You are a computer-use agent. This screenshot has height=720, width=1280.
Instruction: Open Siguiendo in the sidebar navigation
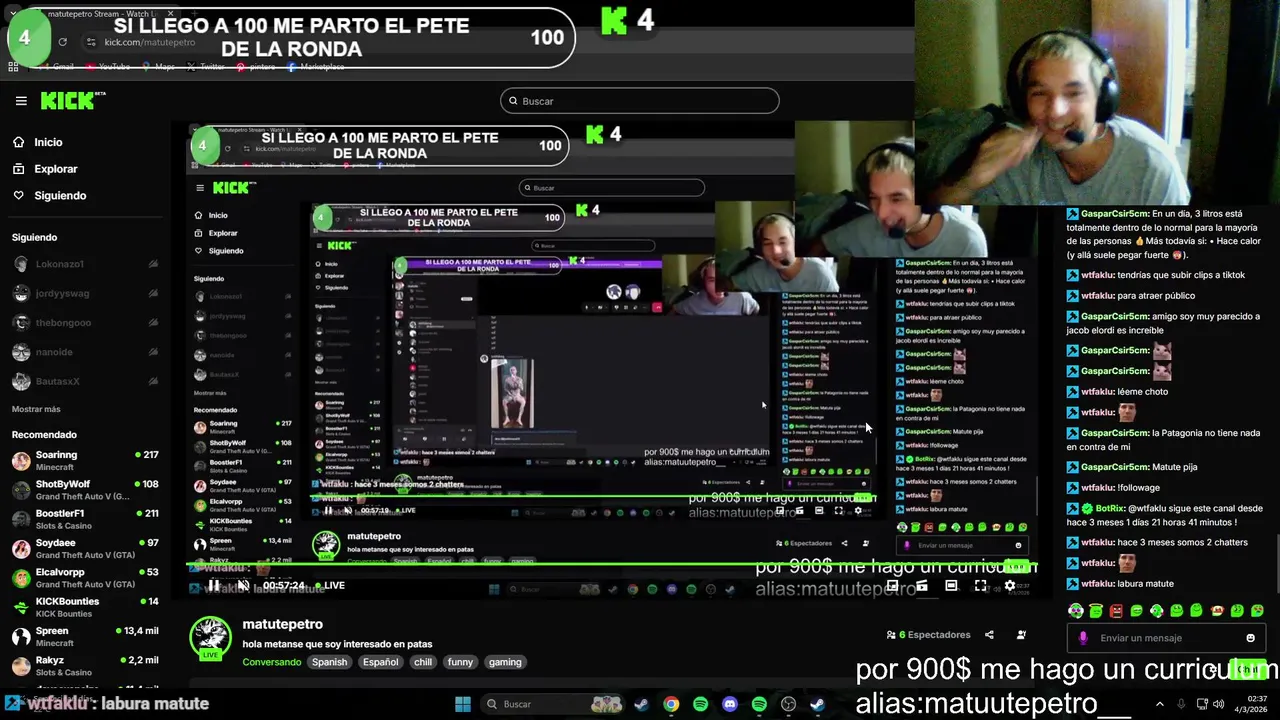[60, 196]
